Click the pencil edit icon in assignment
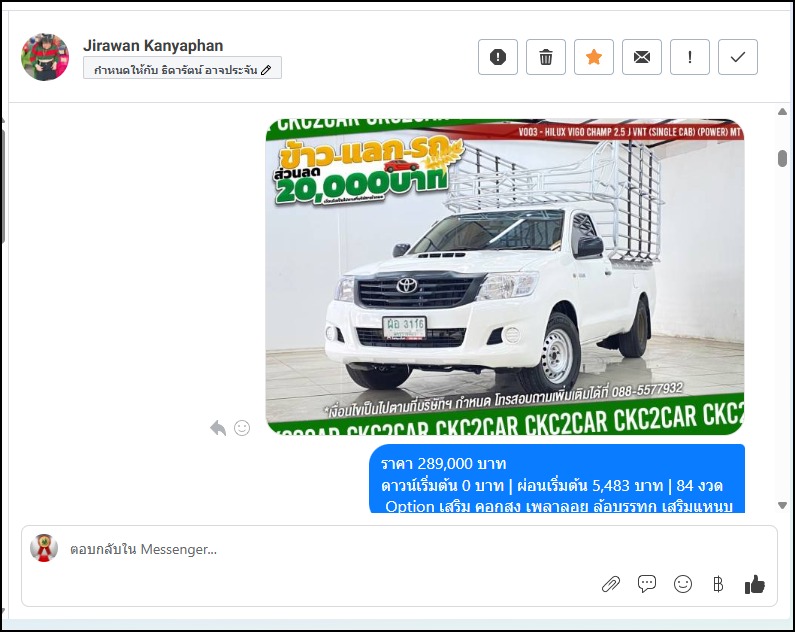The image size is (795, 632). click(x=266, y=70)
